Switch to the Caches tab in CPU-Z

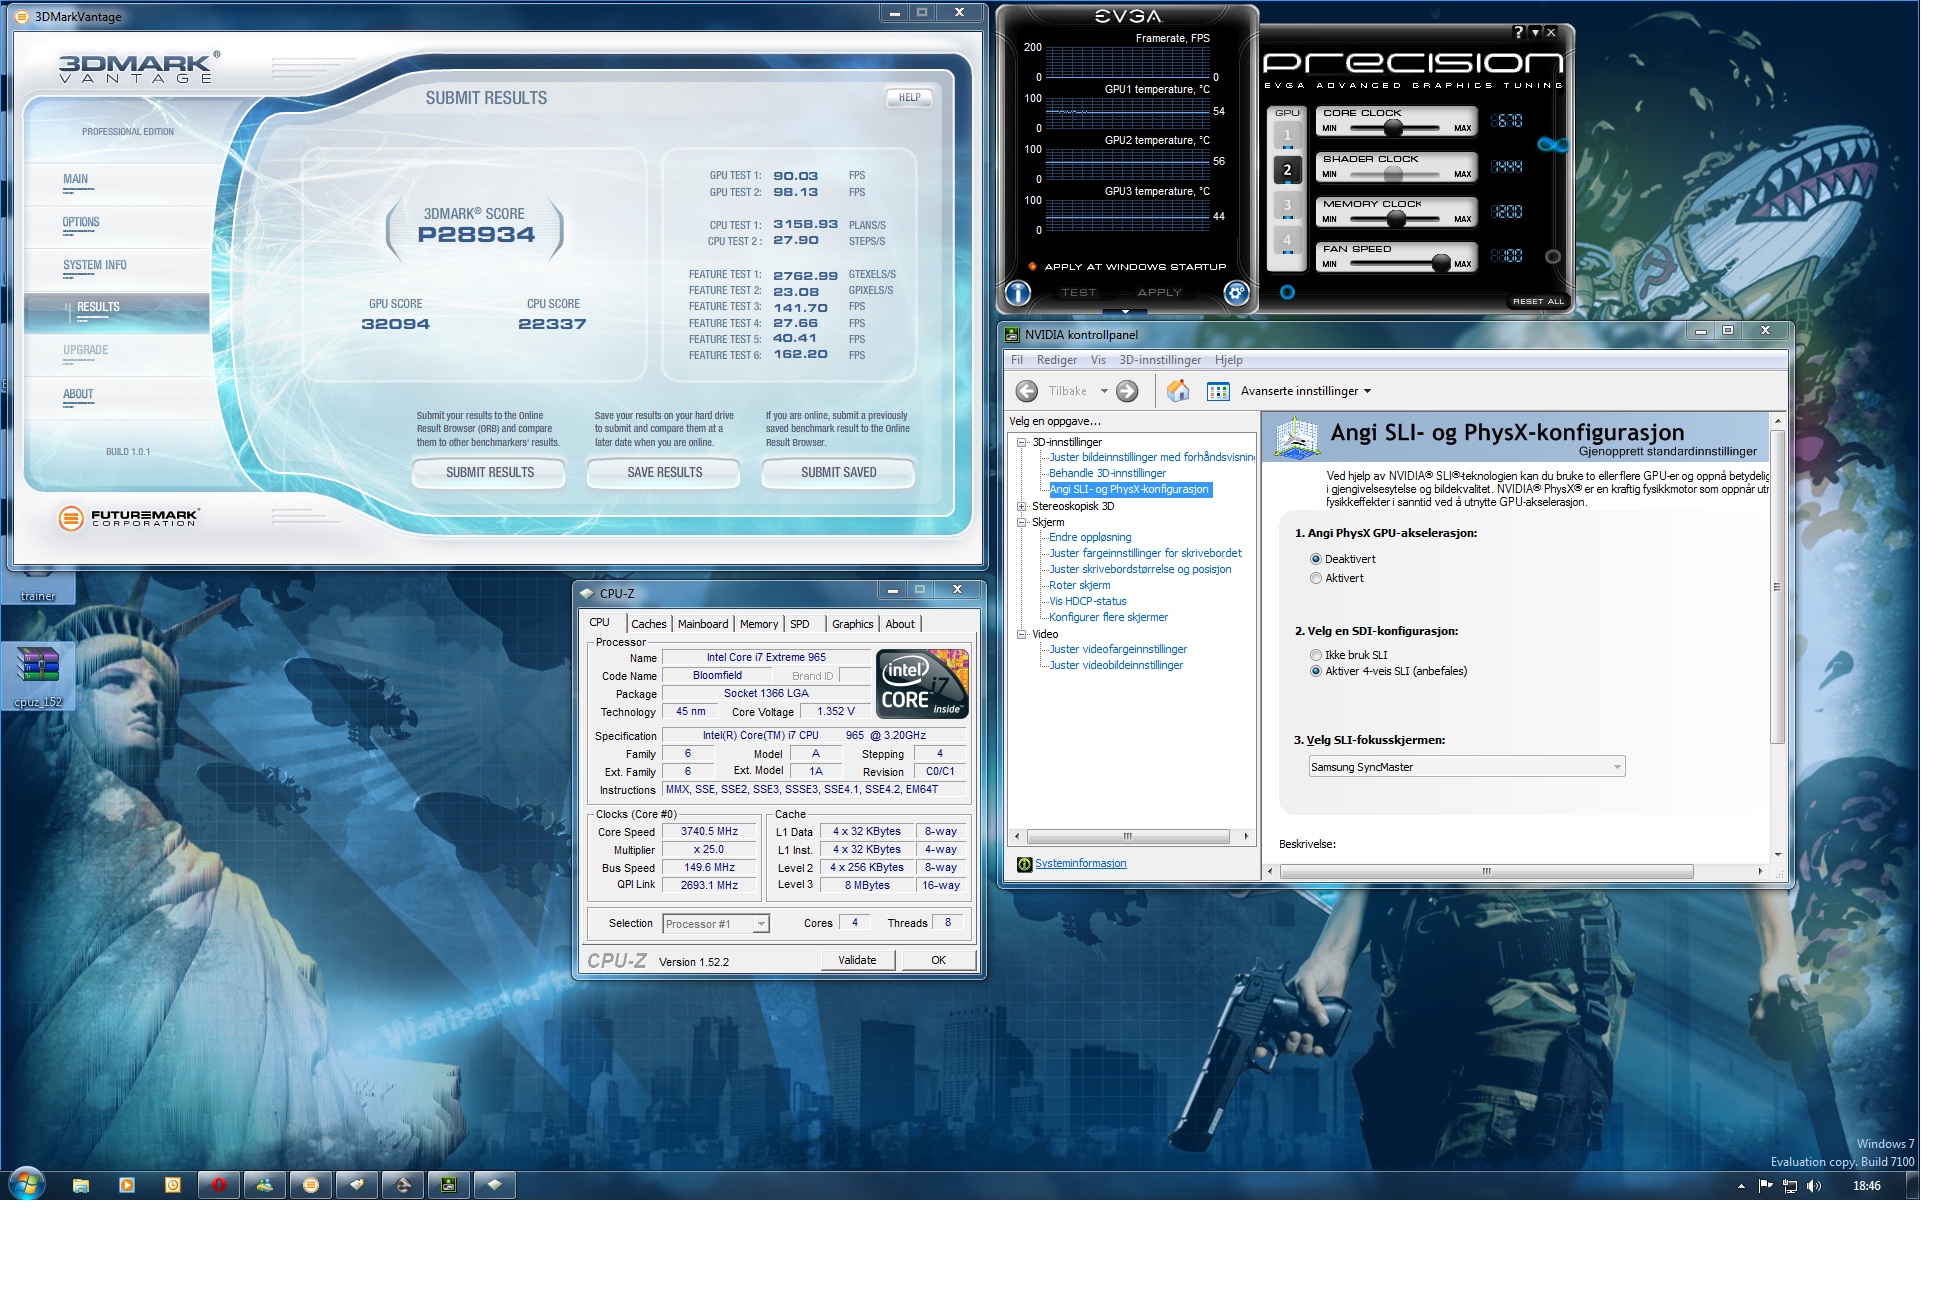[x=648, y=624]
